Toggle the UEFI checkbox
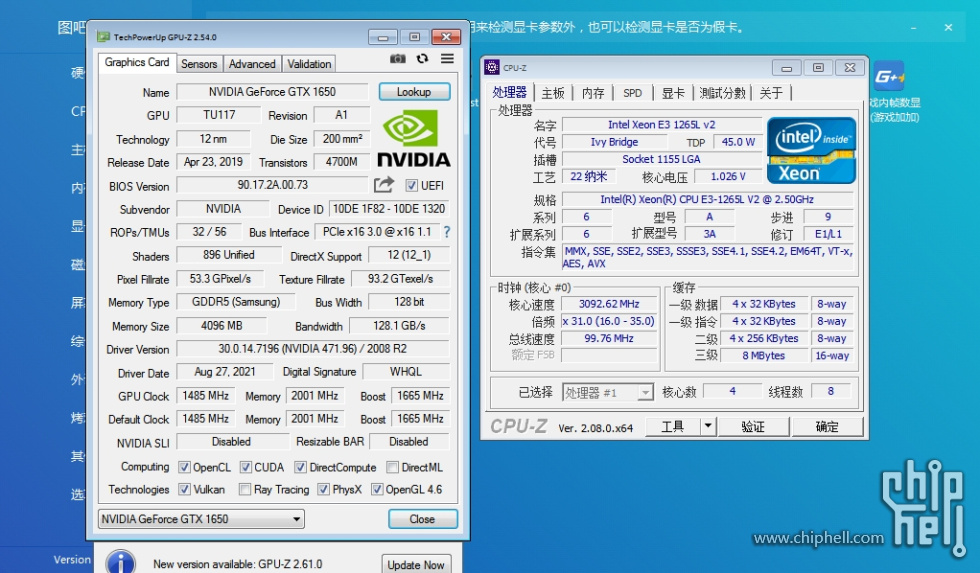 point(411,186)
